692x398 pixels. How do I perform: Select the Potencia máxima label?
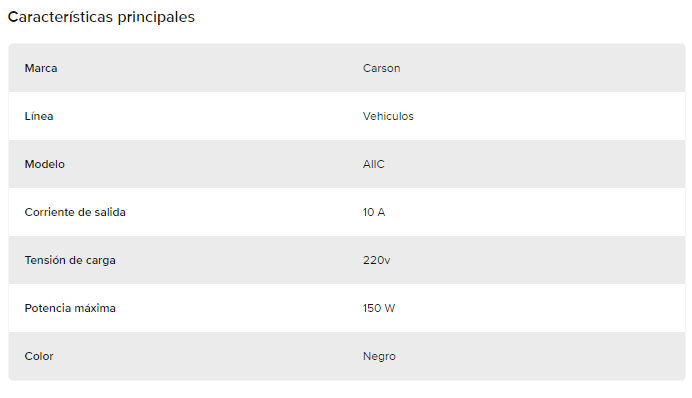click(70, 308)
